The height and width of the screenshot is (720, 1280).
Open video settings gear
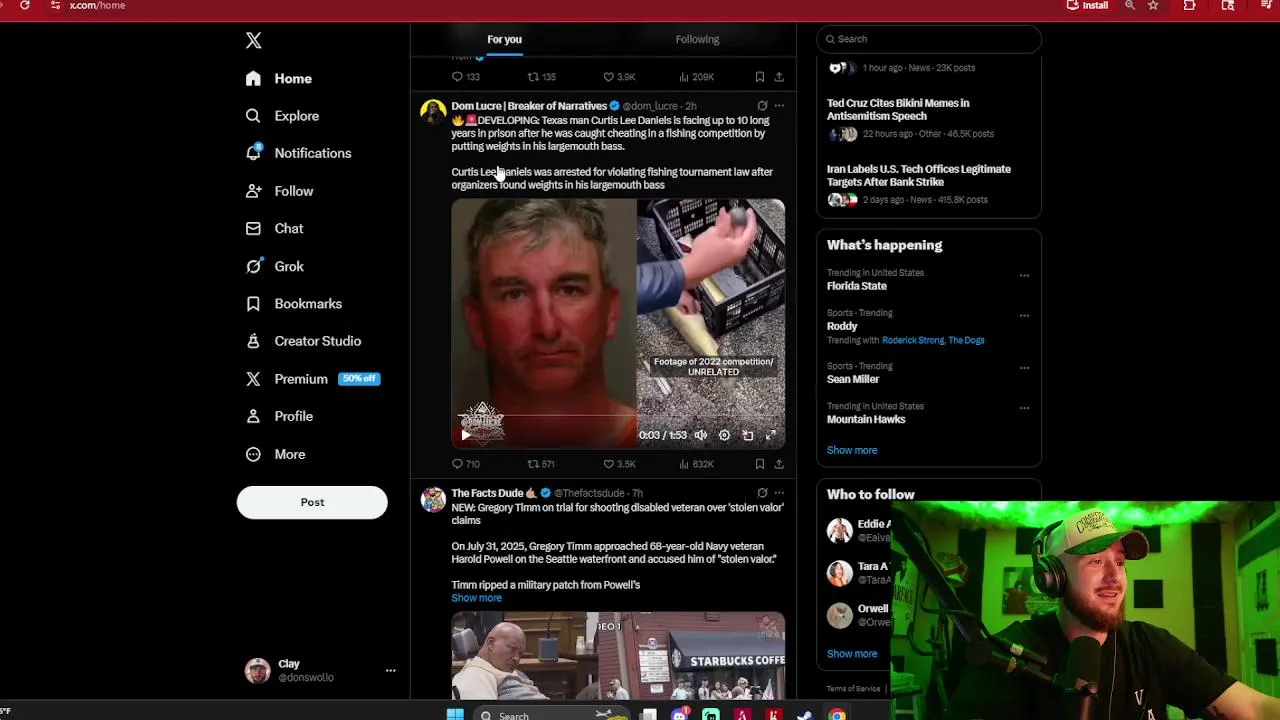(x=724, y=435)
